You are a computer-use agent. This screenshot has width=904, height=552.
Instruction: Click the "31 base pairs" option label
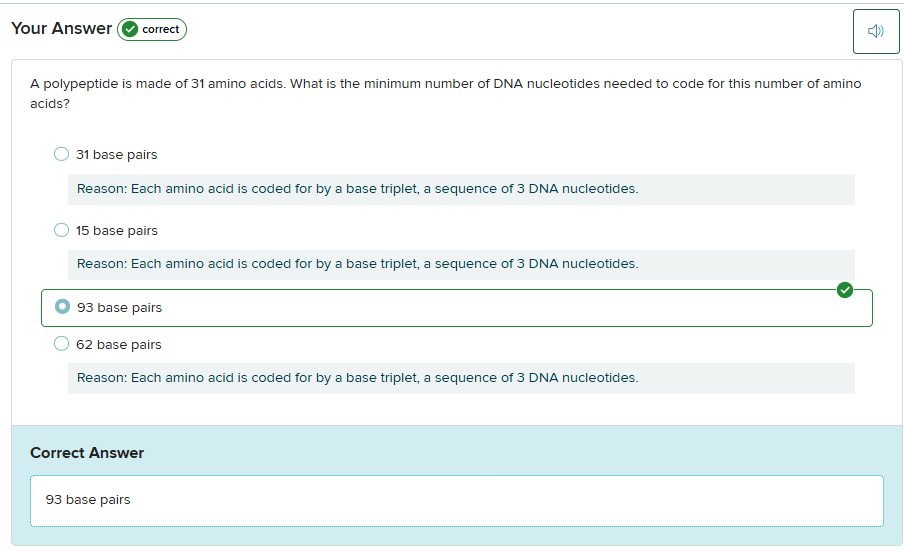click(x=116, y=155)
